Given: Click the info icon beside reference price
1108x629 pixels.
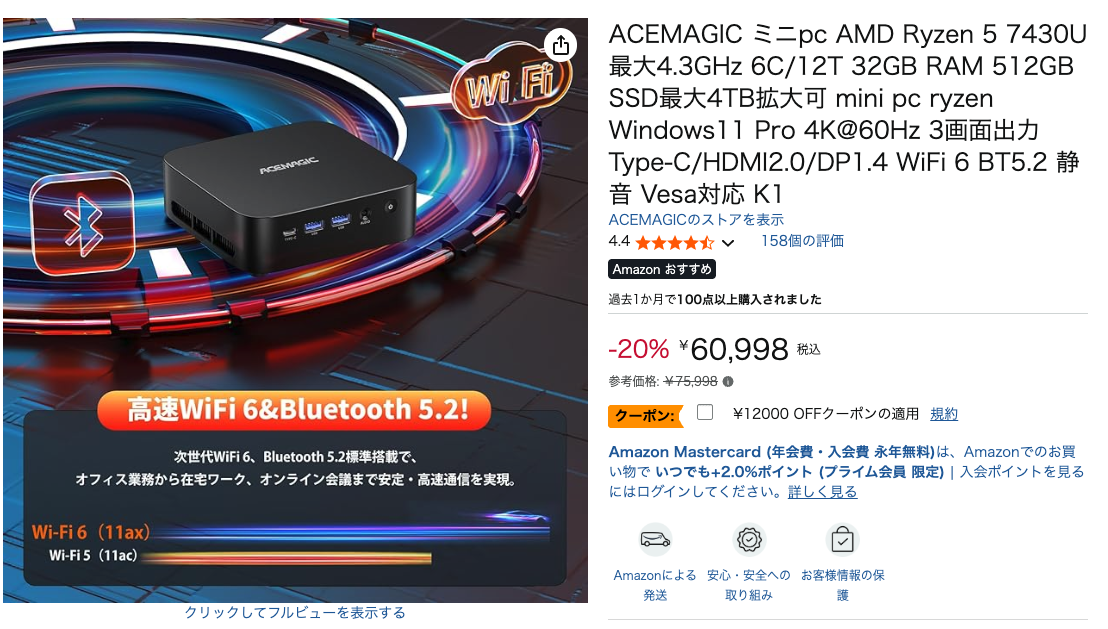Looking at the screenshot, I should point(728,382).
